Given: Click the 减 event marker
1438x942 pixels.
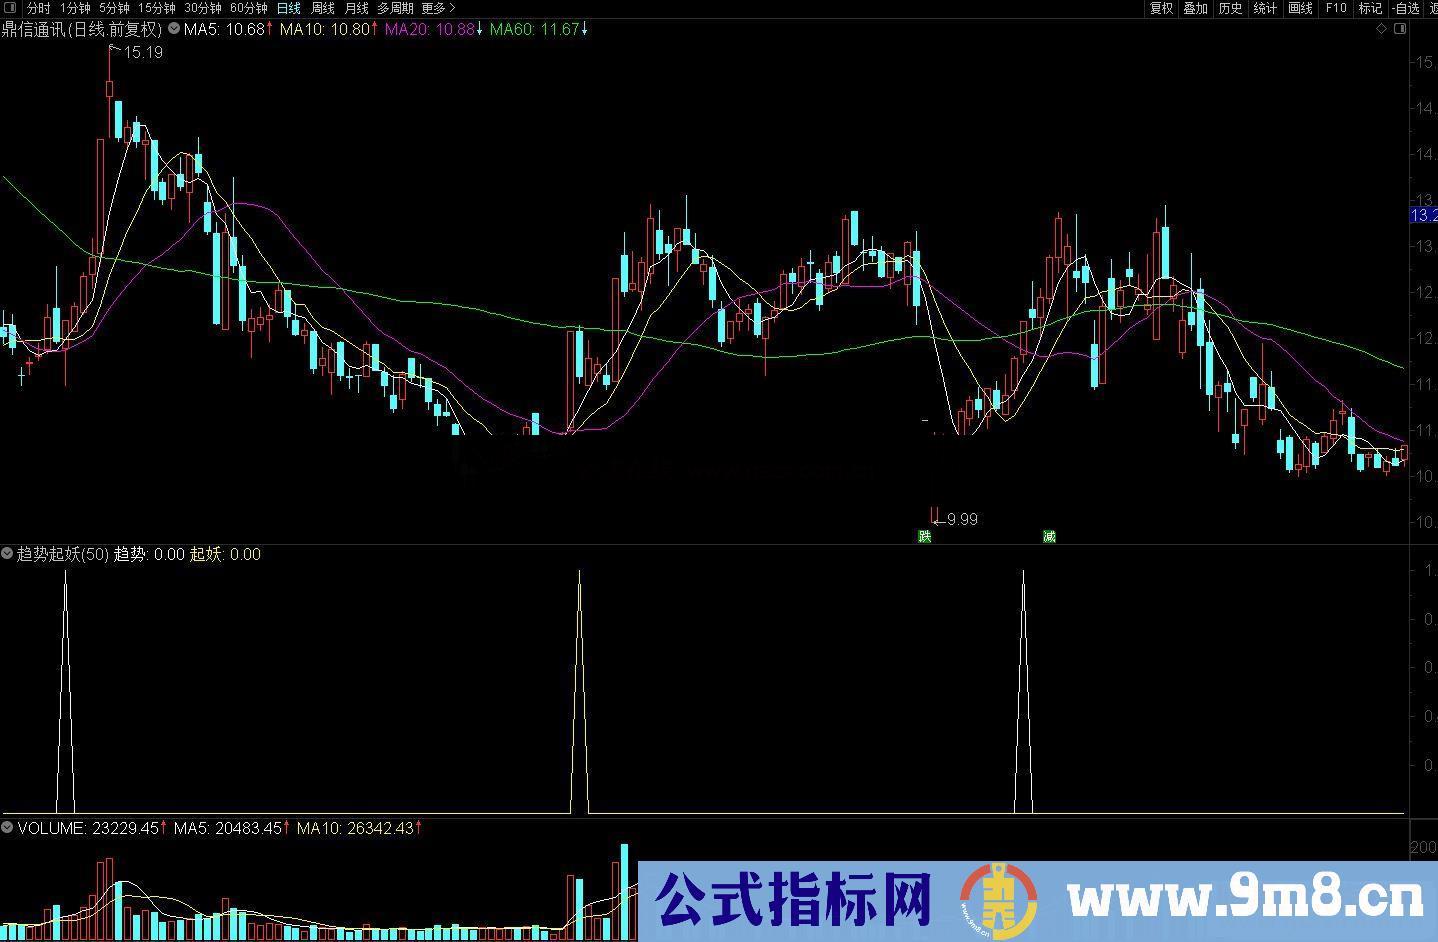Looking at the screenshot, I should pyautogui.click(x=1049, y=537).
